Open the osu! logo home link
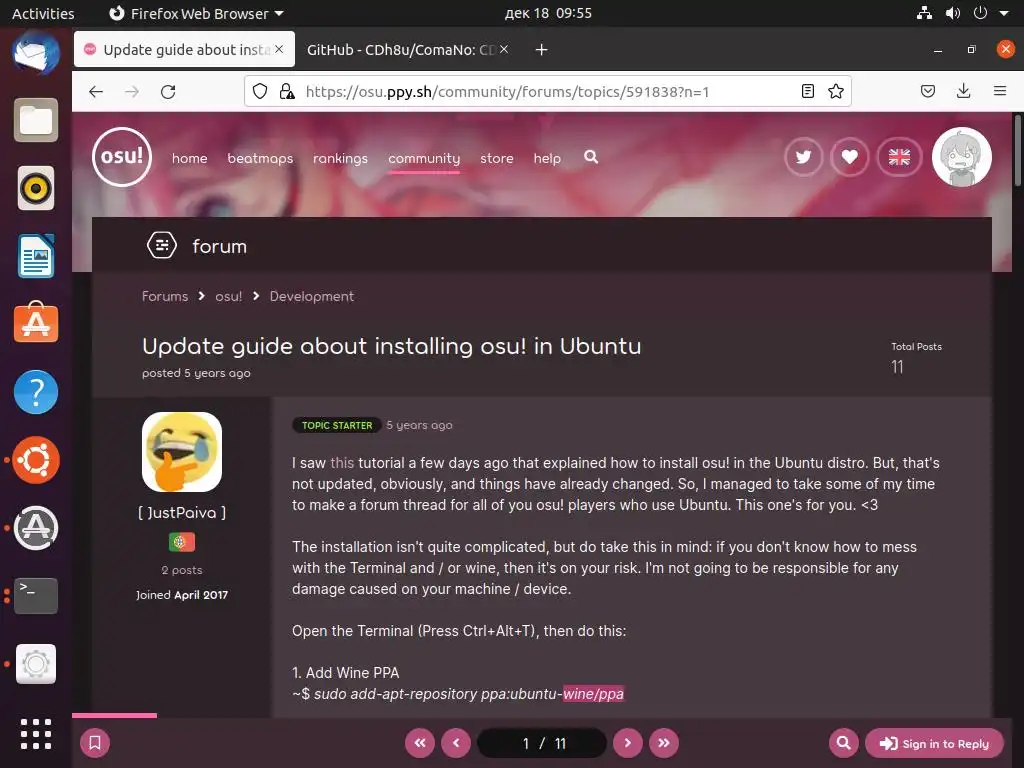 (x=122, y=157)
